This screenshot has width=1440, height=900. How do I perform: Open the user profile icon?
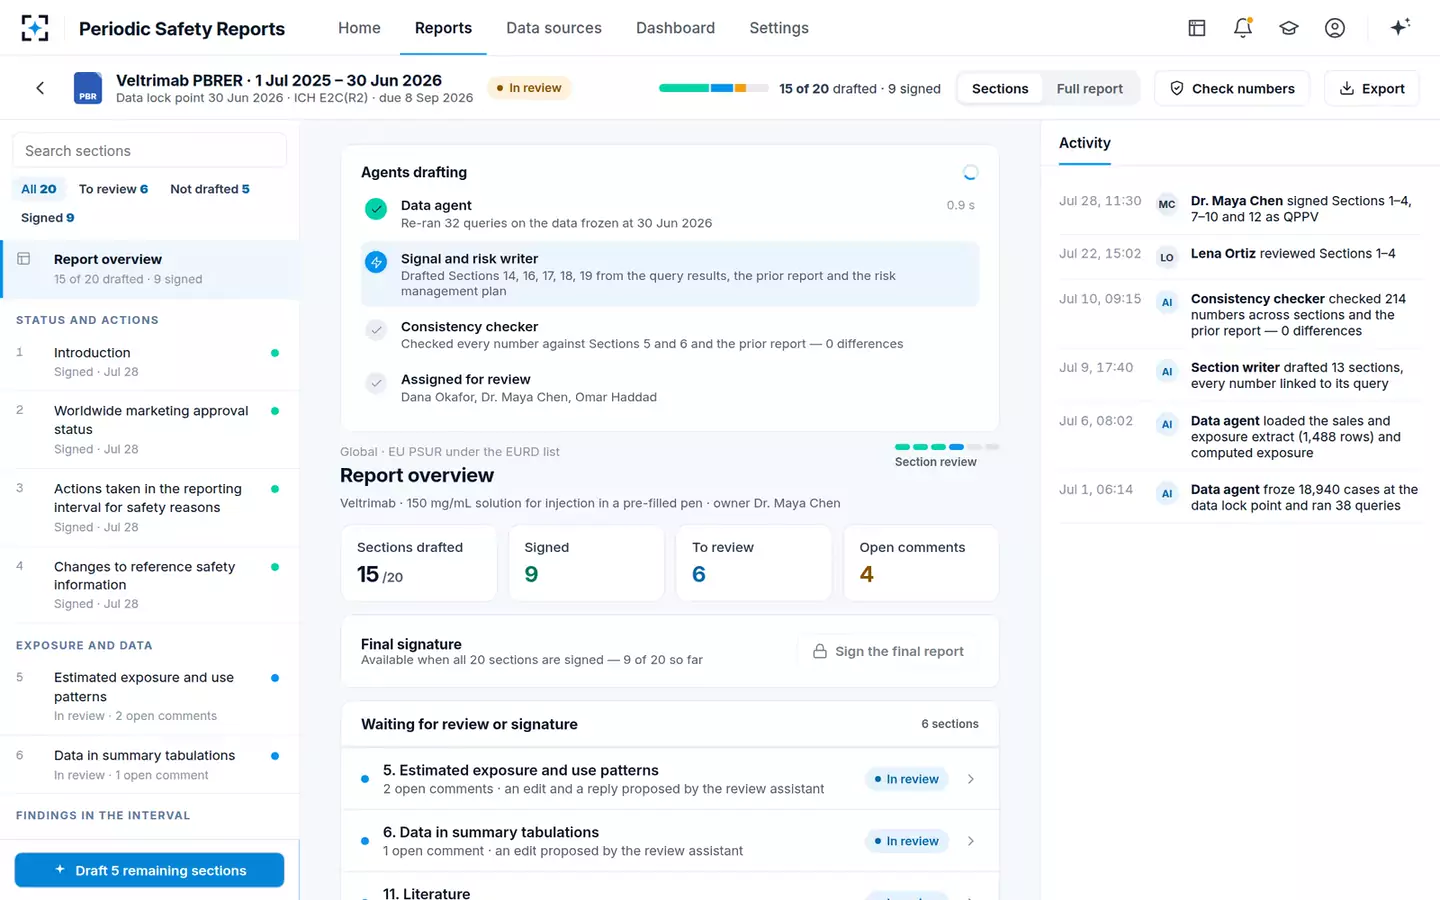point(1335,28)
